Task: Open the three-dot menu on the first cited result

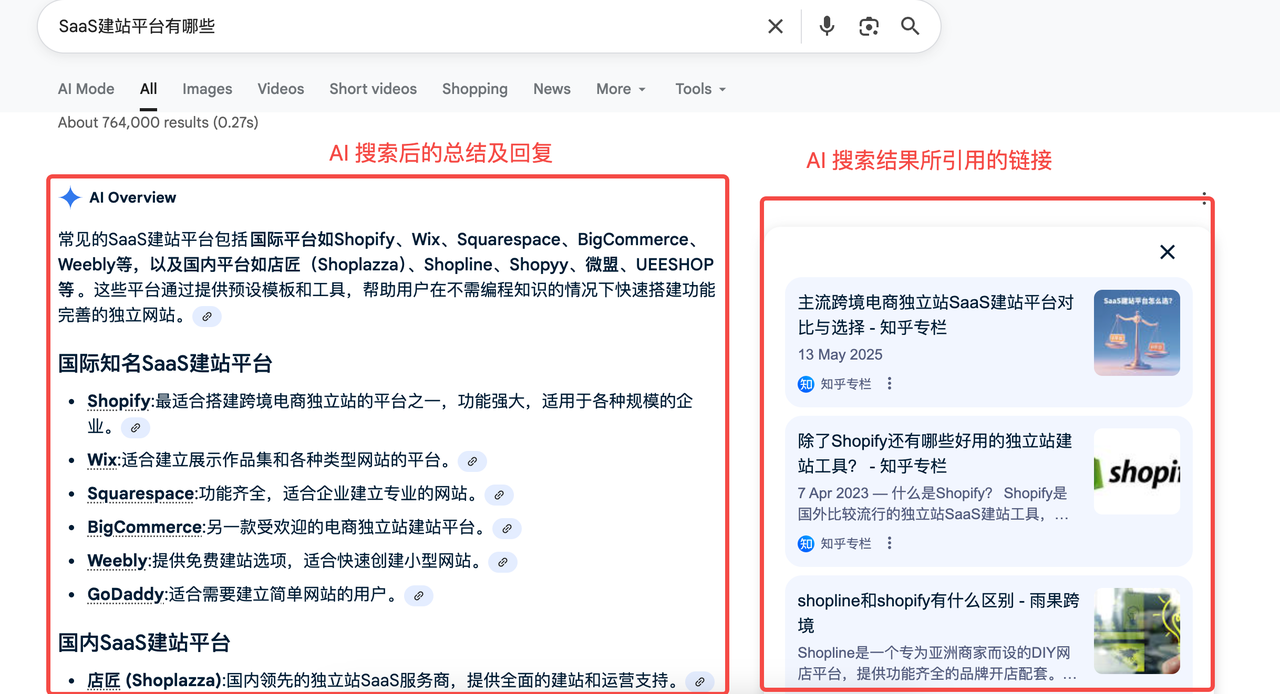Action: coord(889,382)
